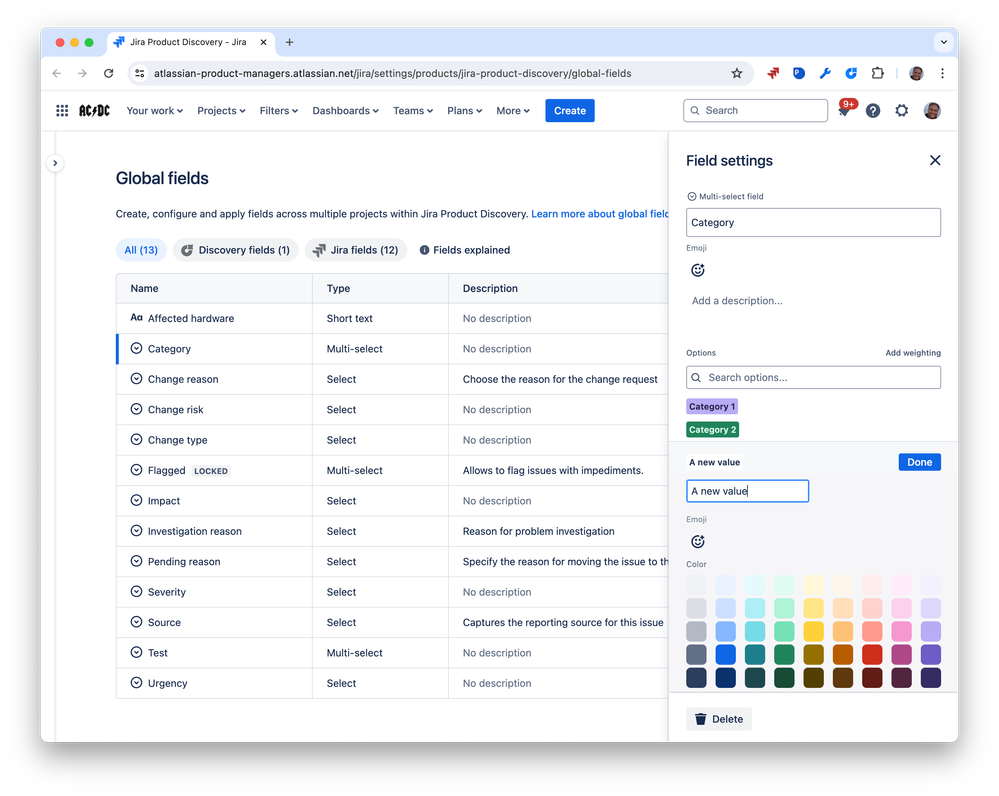Click the AC/DC site logo

point(94,111)
